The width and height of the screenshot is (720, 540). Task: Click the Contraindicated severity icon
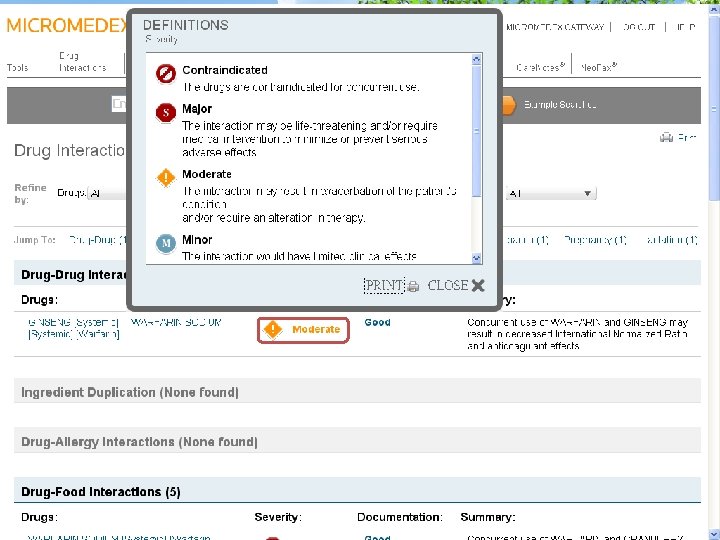tap(166, 73)
